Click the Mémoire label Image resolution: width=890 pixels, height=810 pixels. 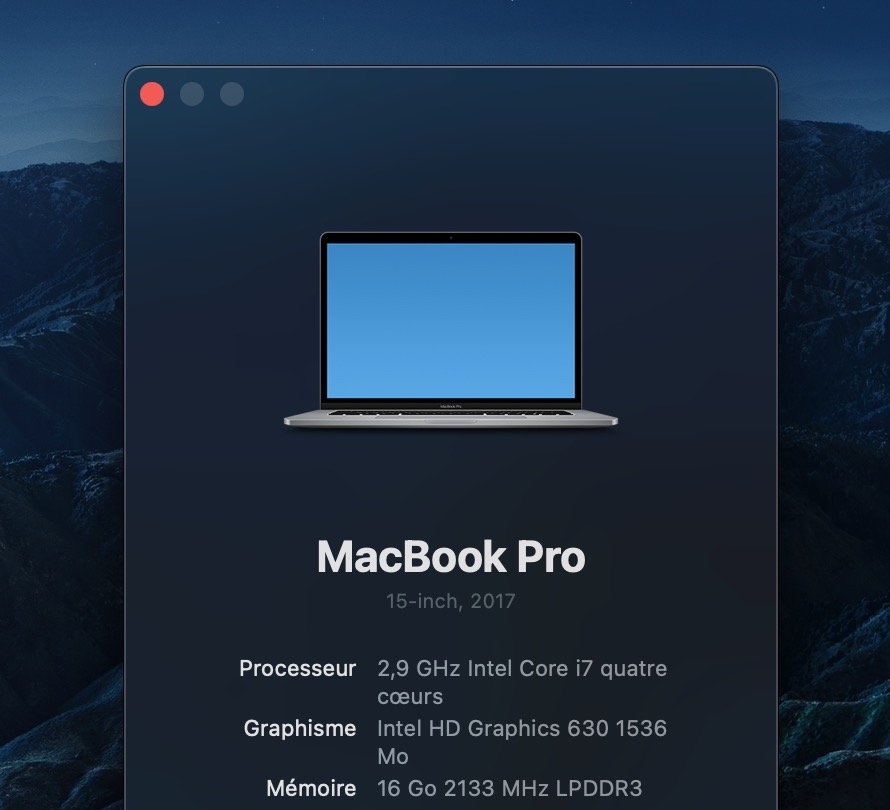click(312, 788)
